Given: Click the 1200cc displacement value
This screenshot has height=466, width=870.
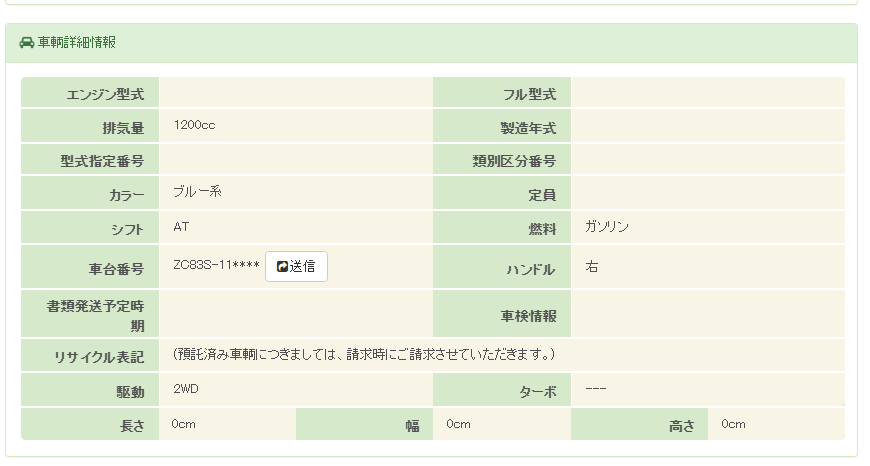Looking at the screenshot, I should [x=194, y=126].
